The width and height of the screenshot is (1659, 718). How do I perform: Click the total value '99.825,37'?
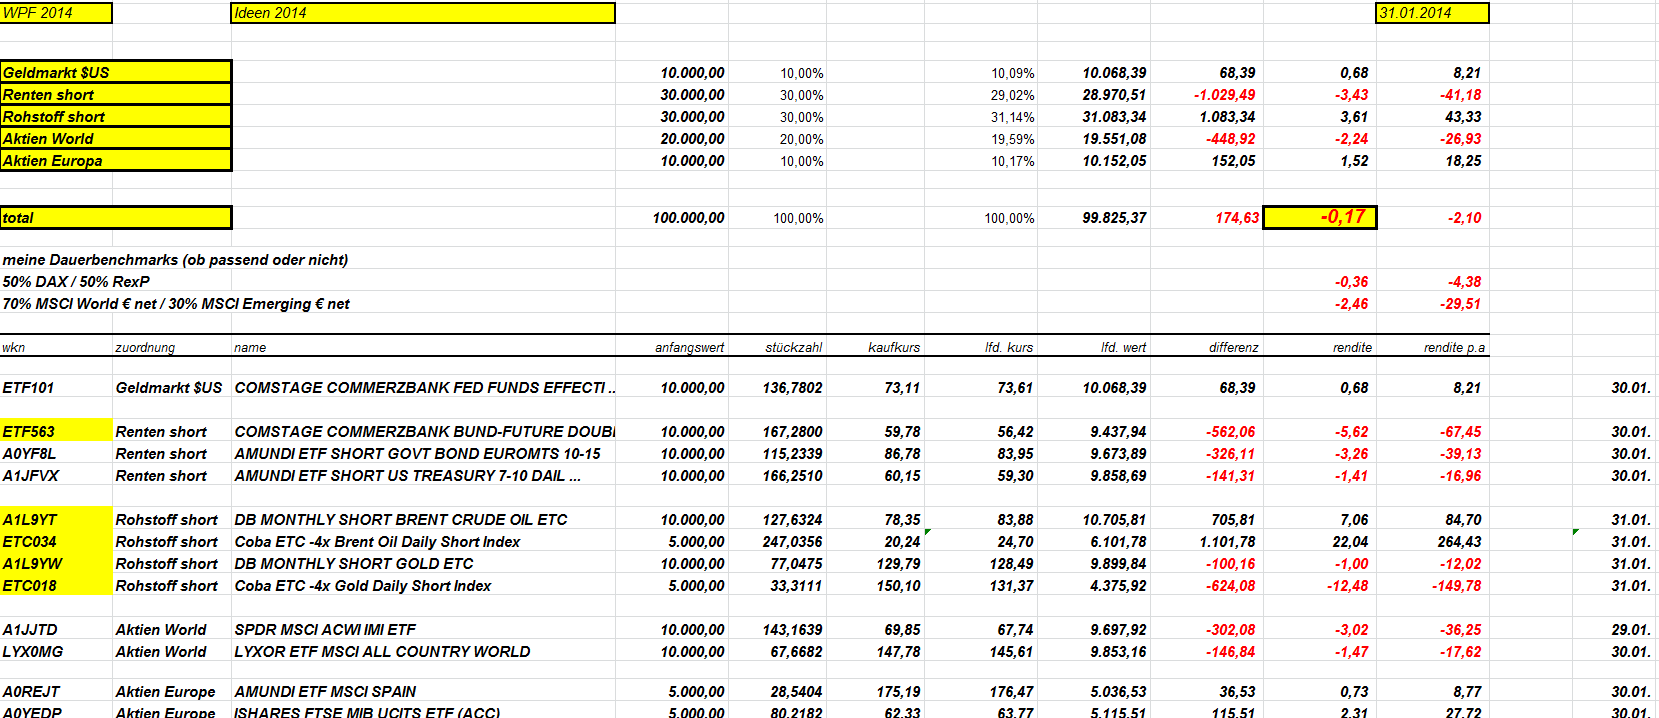pos(1114,218)
